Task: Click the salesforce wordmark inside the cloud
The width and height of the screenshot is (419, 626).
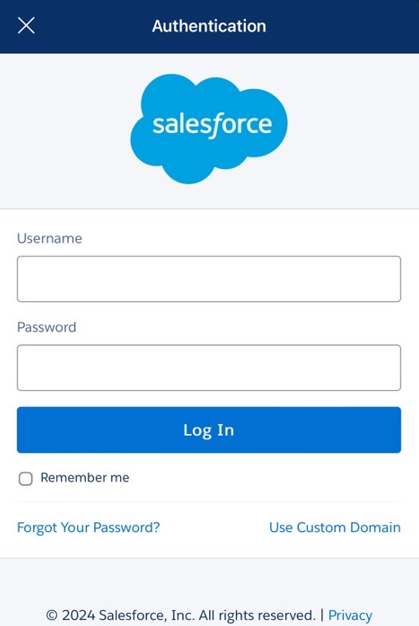Action: [212, 125]
